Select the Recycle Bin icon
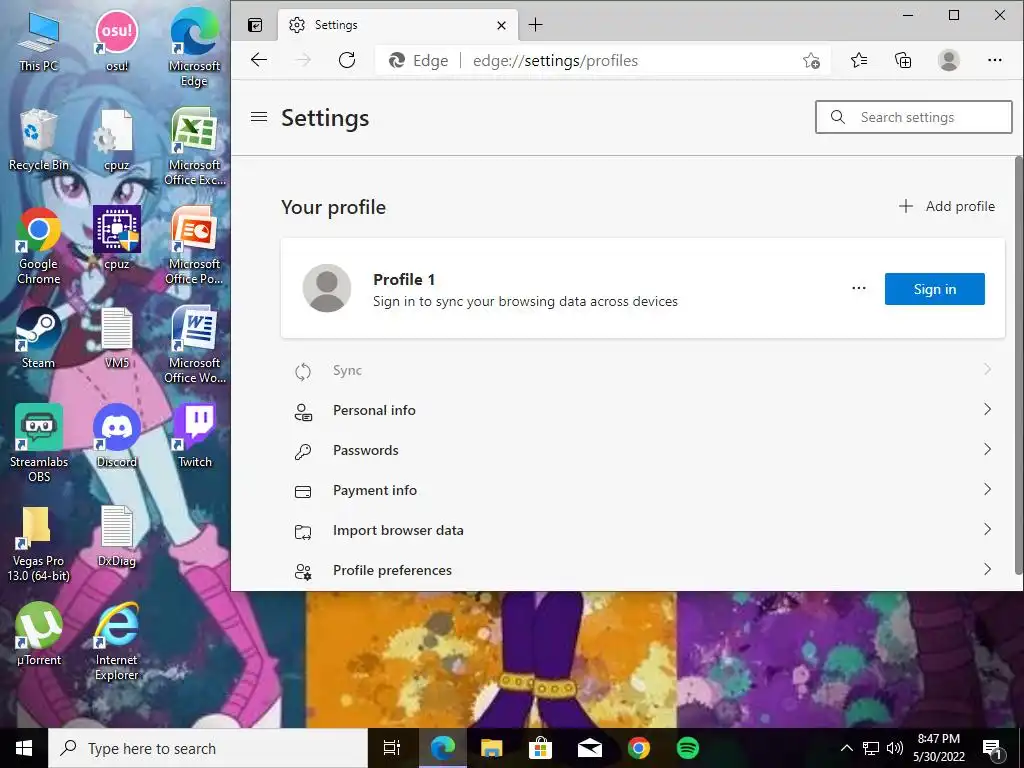The height and width of the screenshot is (768, 1024). pyautogui.click(x=39, y=140)
